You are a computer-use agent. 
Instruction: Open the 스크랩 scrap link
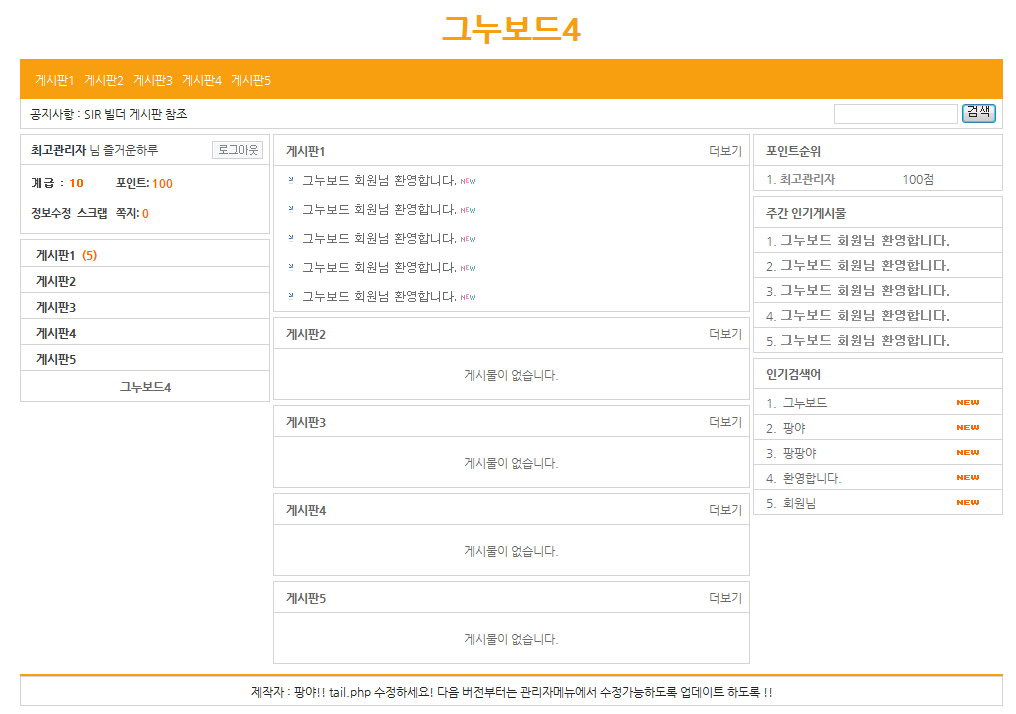[x=92, y=213]
